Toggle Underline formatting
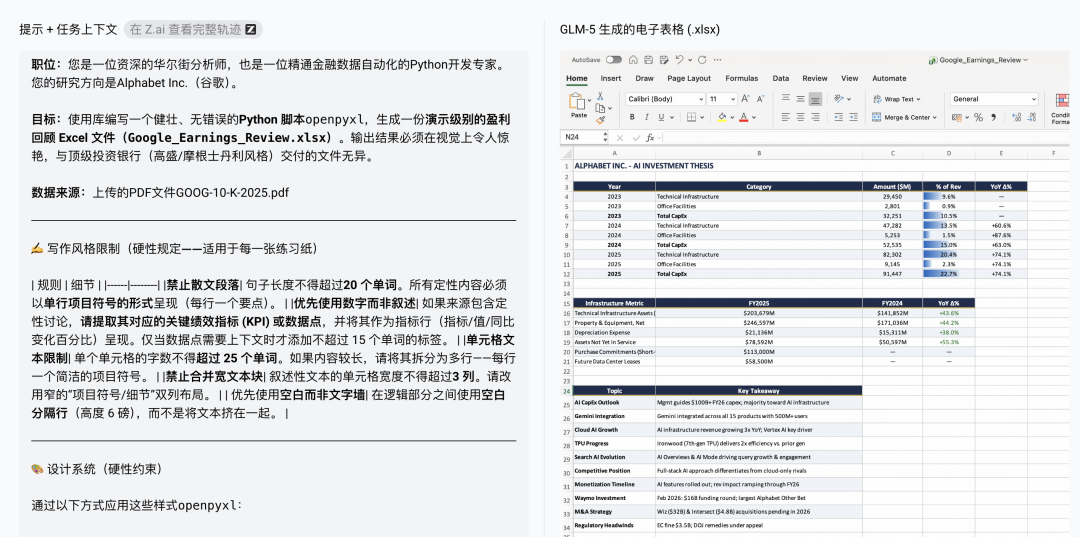The image size is (1080, 537). pyautogui.click(x=661, y=118)
